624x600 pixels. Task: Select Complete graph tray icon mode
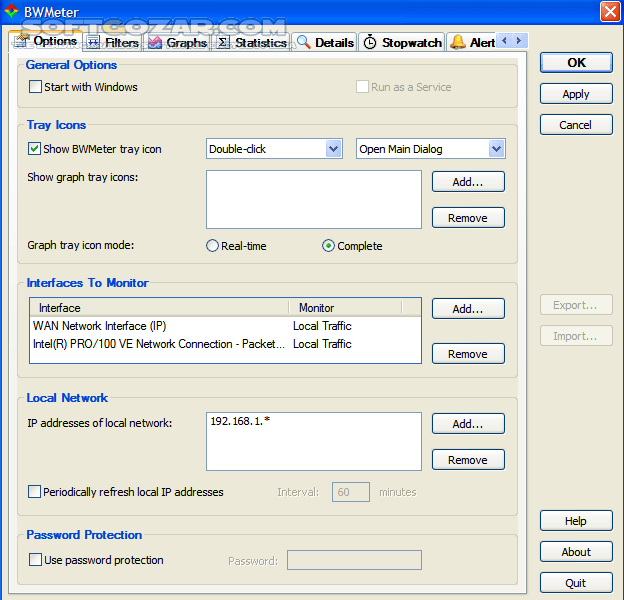point(328,246)
